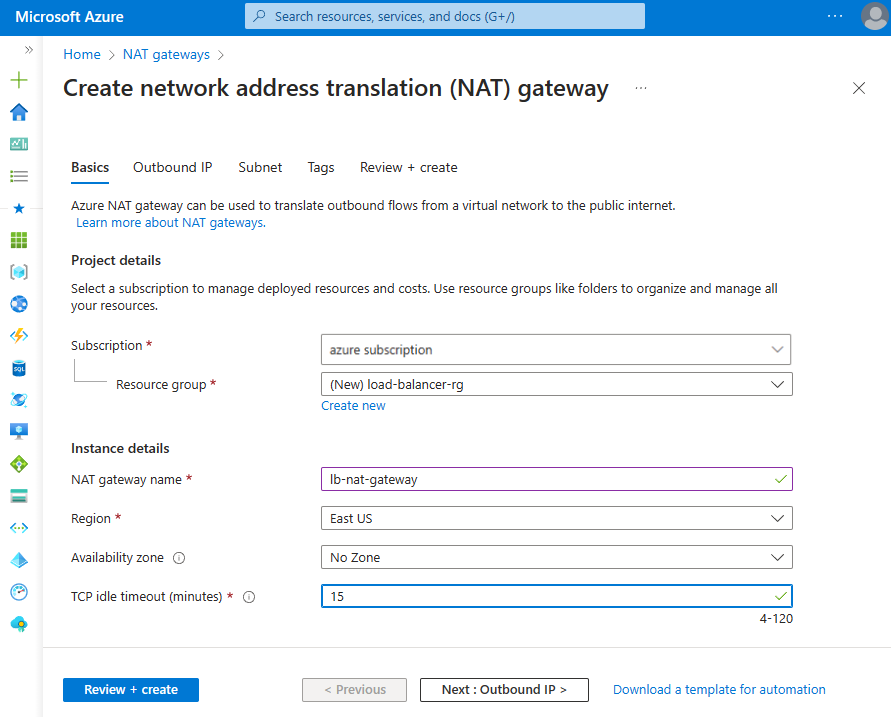Open Azure Cosmos DB in the sidebar
Image resolution: width=891 pixels, height=717 pixels.
click(18, 399)
